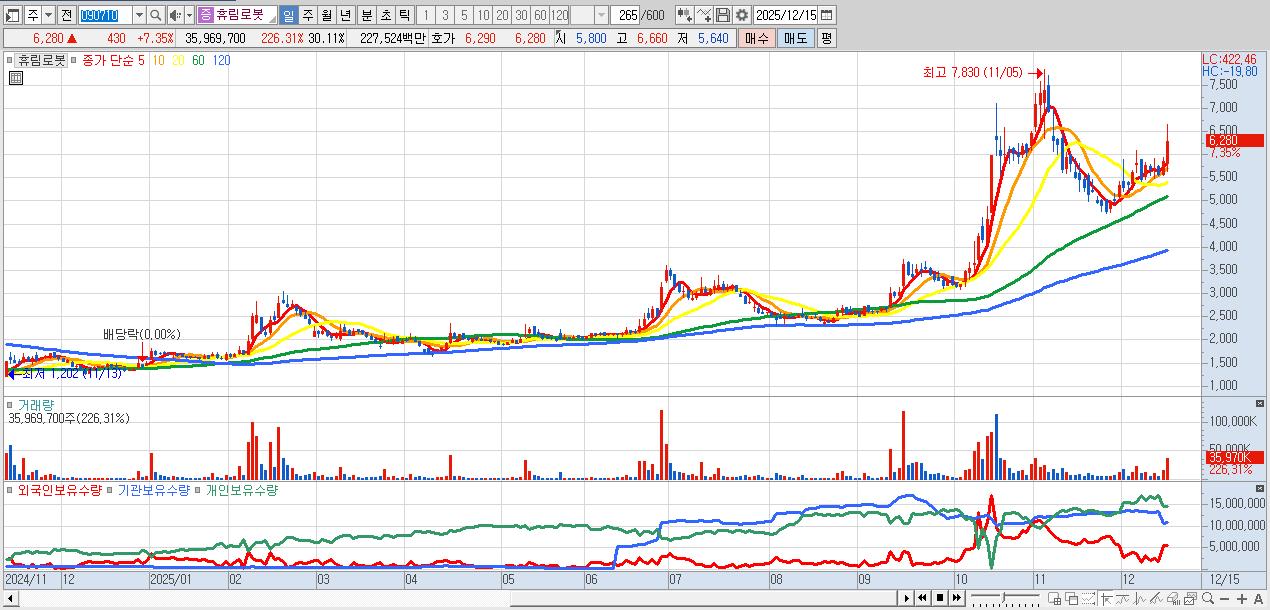Click the zigzag wave analysis icon
This screenshot has height=610, width=1270.
click(x=1140, y=598)
